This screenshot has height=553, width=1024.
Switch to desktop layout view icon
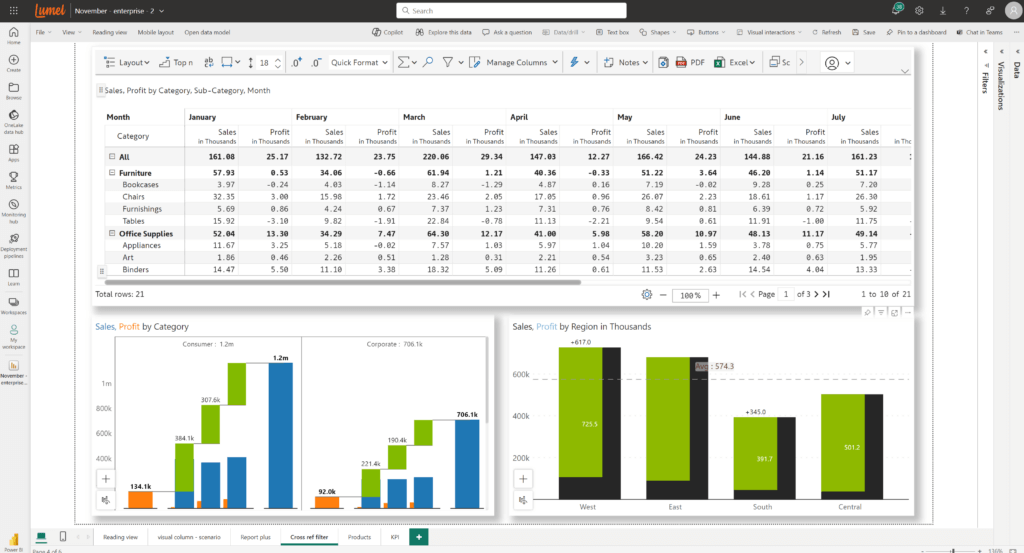click(41, 537)
